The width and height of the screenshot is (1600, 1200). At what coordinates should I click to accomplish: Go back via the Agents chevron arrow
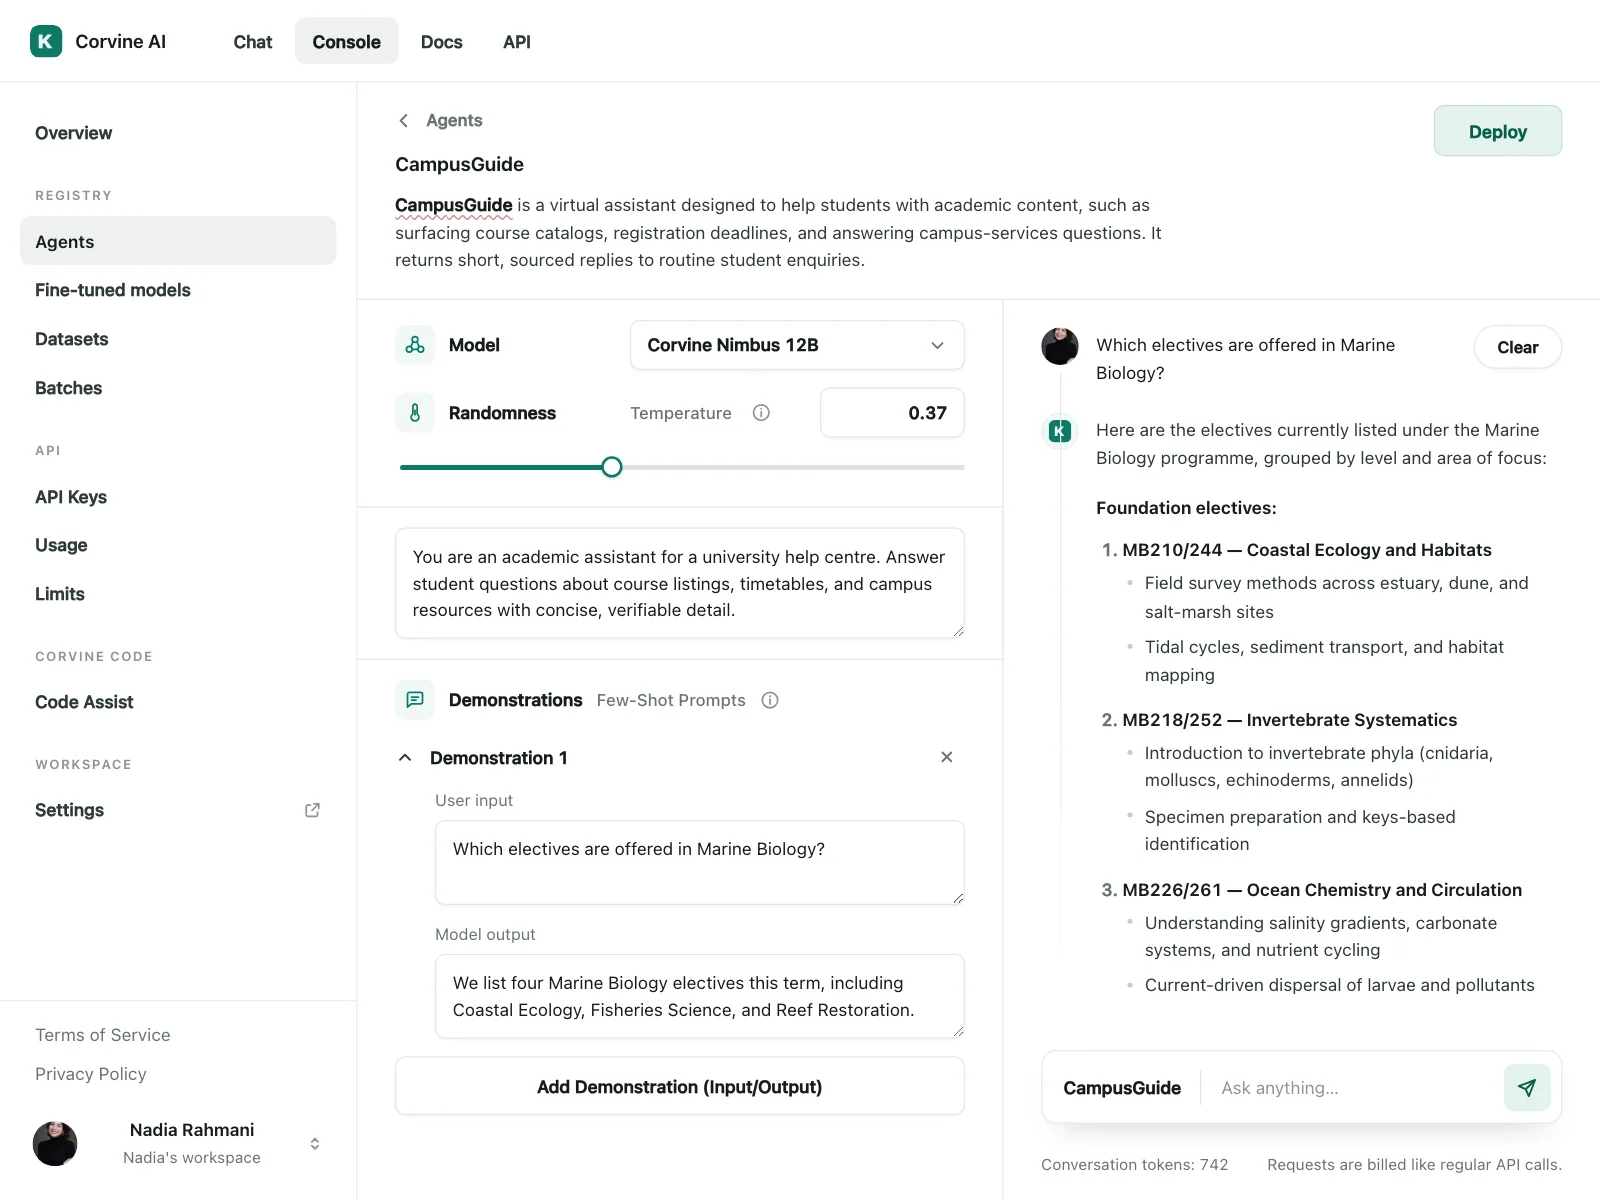[403, 121]
